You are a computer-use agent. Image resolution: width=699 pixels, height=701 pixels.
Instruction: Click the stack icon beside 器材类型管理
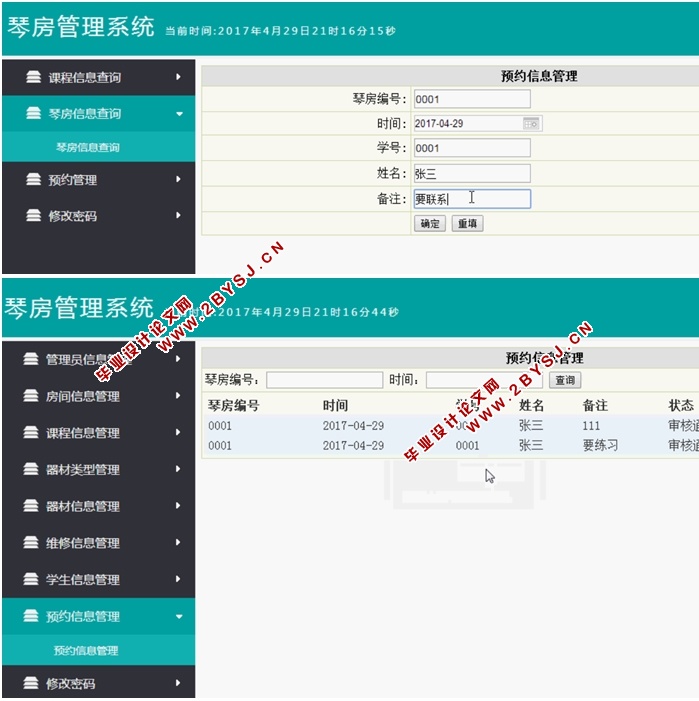[x=32, y=470]
